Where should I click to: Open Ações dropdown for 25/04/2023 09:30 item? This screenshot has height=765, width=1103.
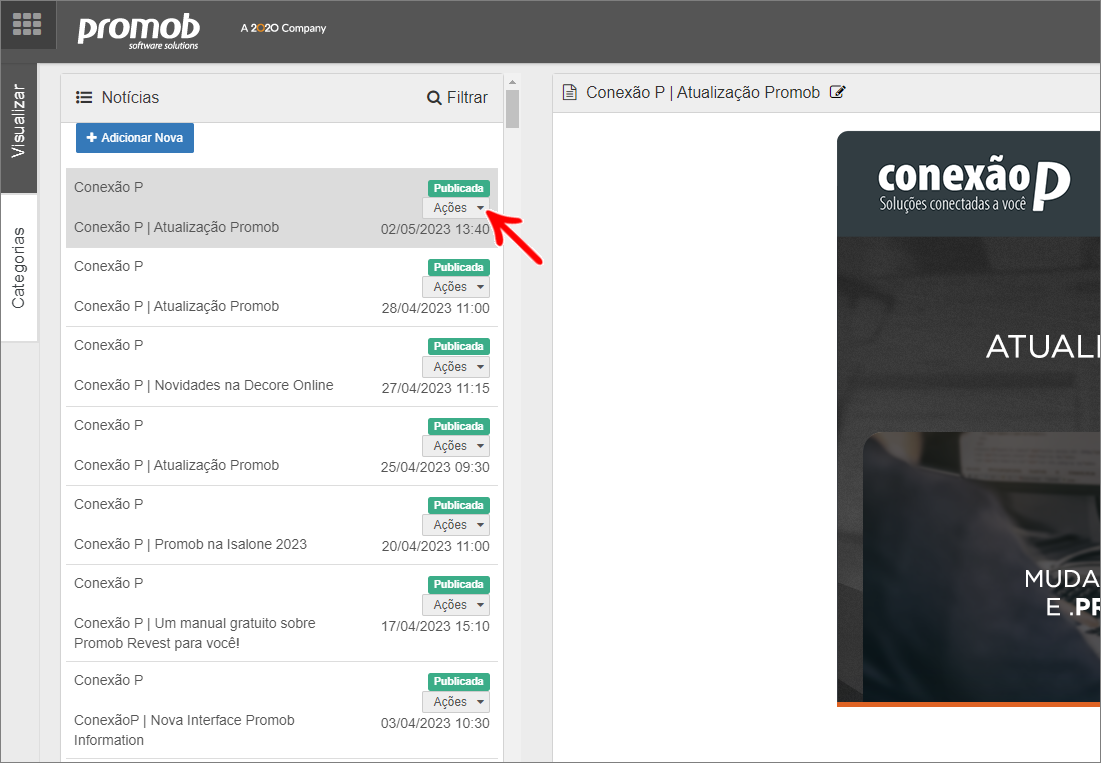coord(456,446)
